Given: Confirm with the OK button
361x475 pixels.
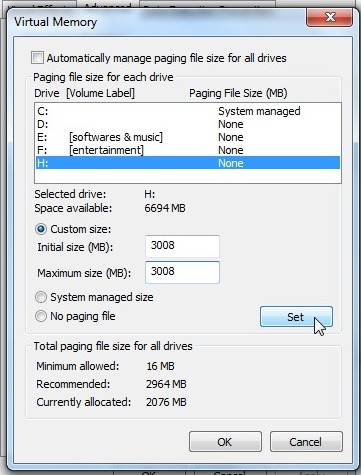Looking at the screenshot, I should (x=225, y=442).
